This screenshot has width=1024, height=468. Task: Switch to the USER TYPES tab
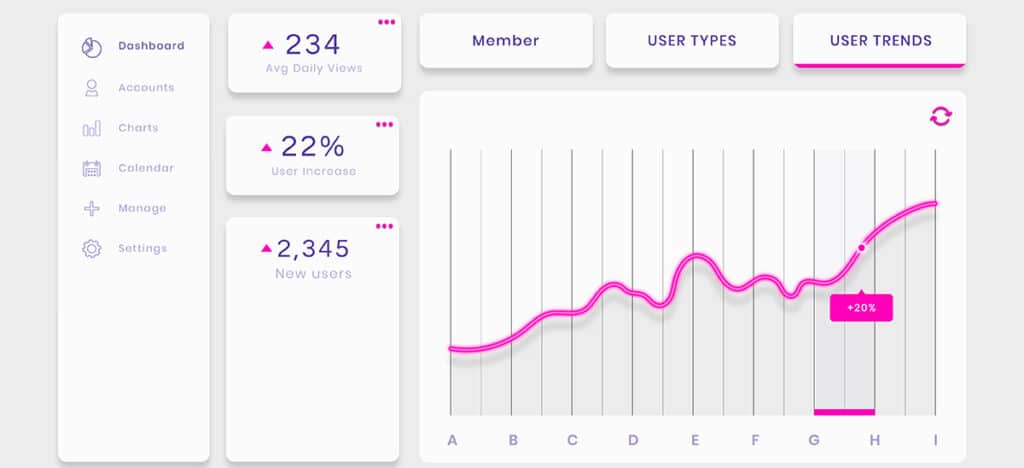point(691,41)
